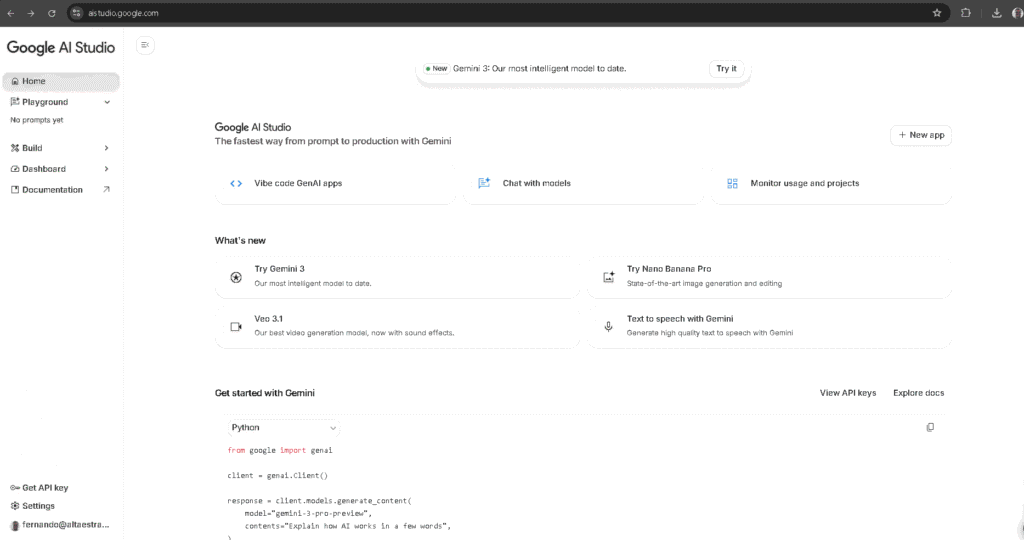
Task: Click the Monitor usage grid icon
Action: pyautogui.click(x=732, y=183)
